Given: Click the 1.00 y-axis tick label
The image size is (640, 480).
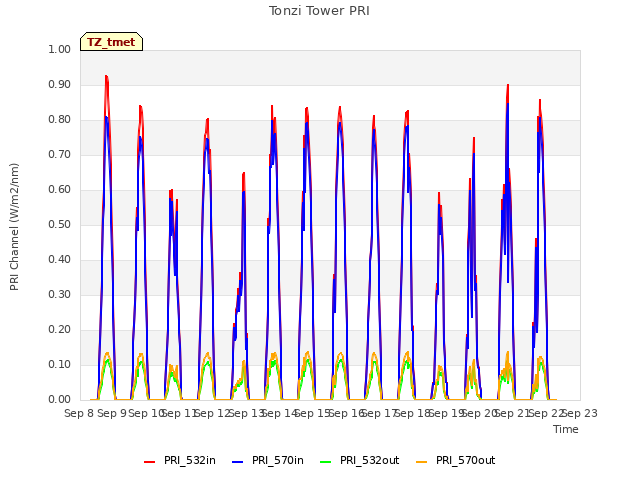Looking at the screenshot, I should point(60,49).
